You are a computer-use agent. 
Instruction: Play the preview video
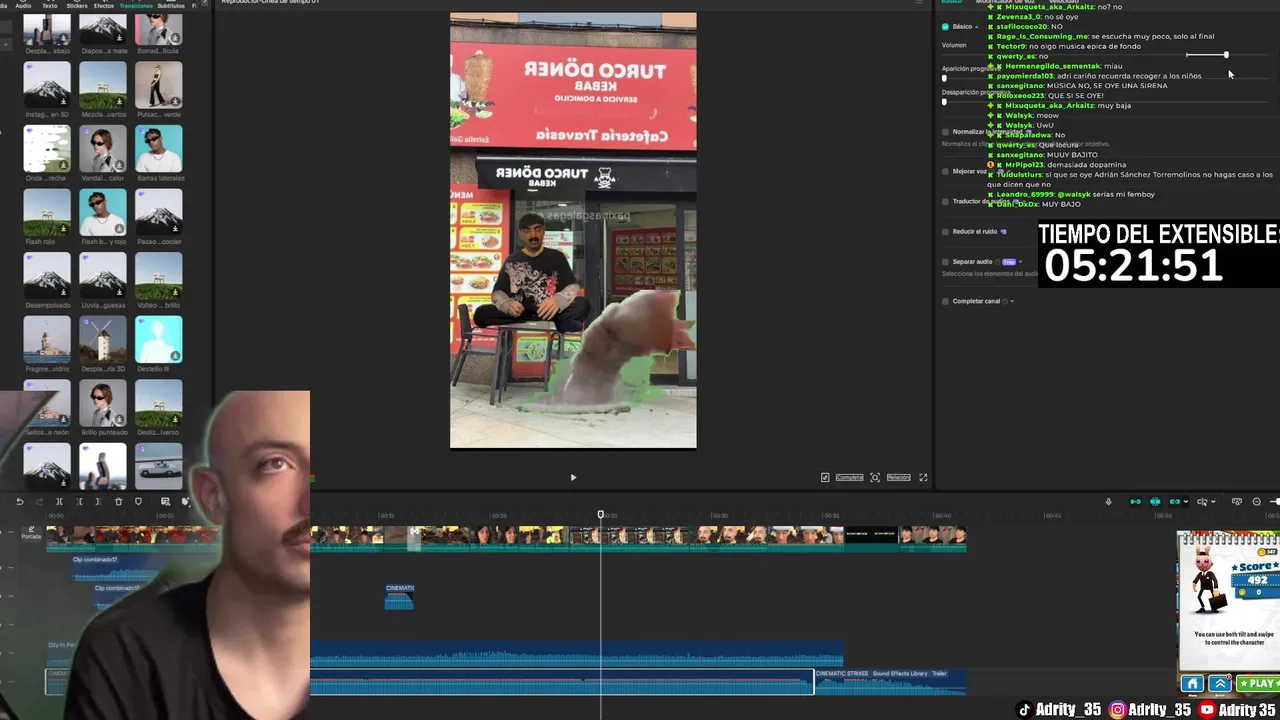pyautogui.click(x=573, y=478)
